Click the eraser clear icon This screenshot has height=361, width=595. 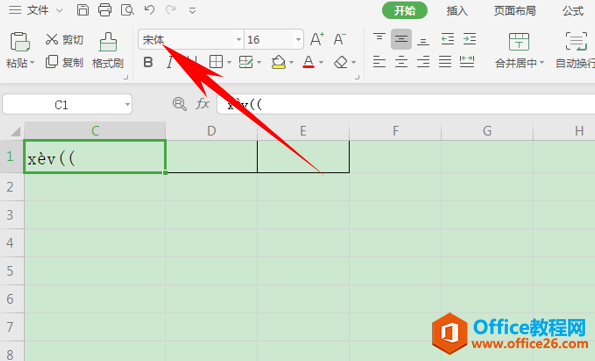341,62
